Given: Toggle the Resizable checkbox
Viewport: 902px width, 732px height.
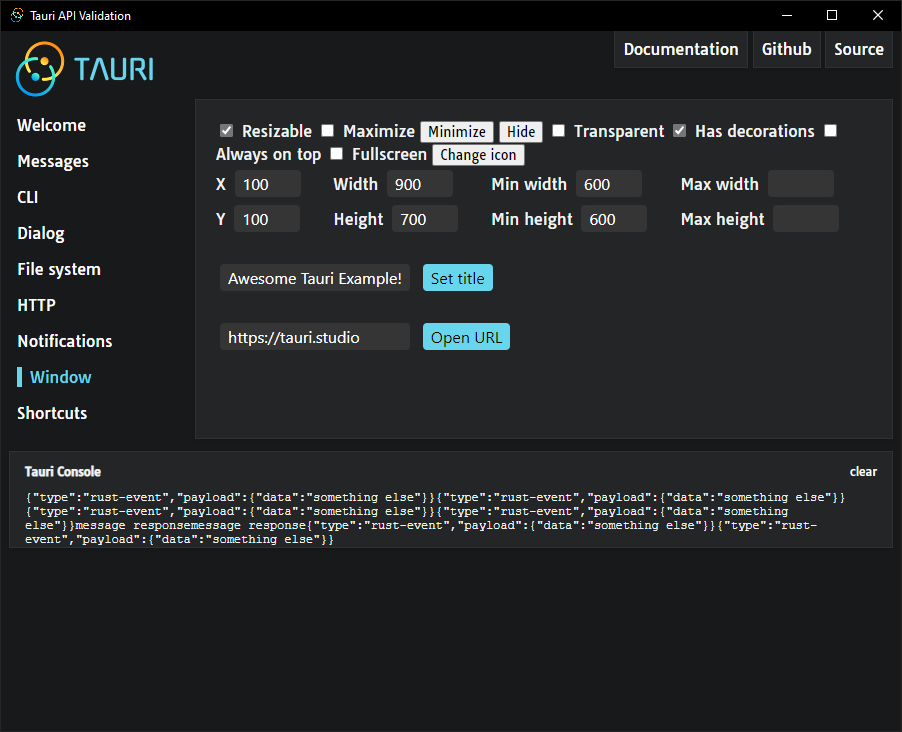Looking at the screenshot, I should pos(227,131).
